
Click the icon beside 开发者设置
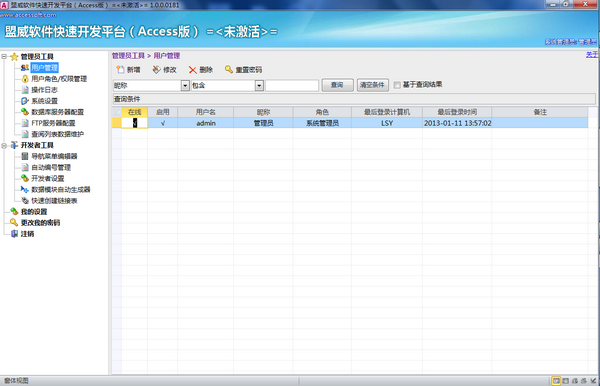(25, 178)
